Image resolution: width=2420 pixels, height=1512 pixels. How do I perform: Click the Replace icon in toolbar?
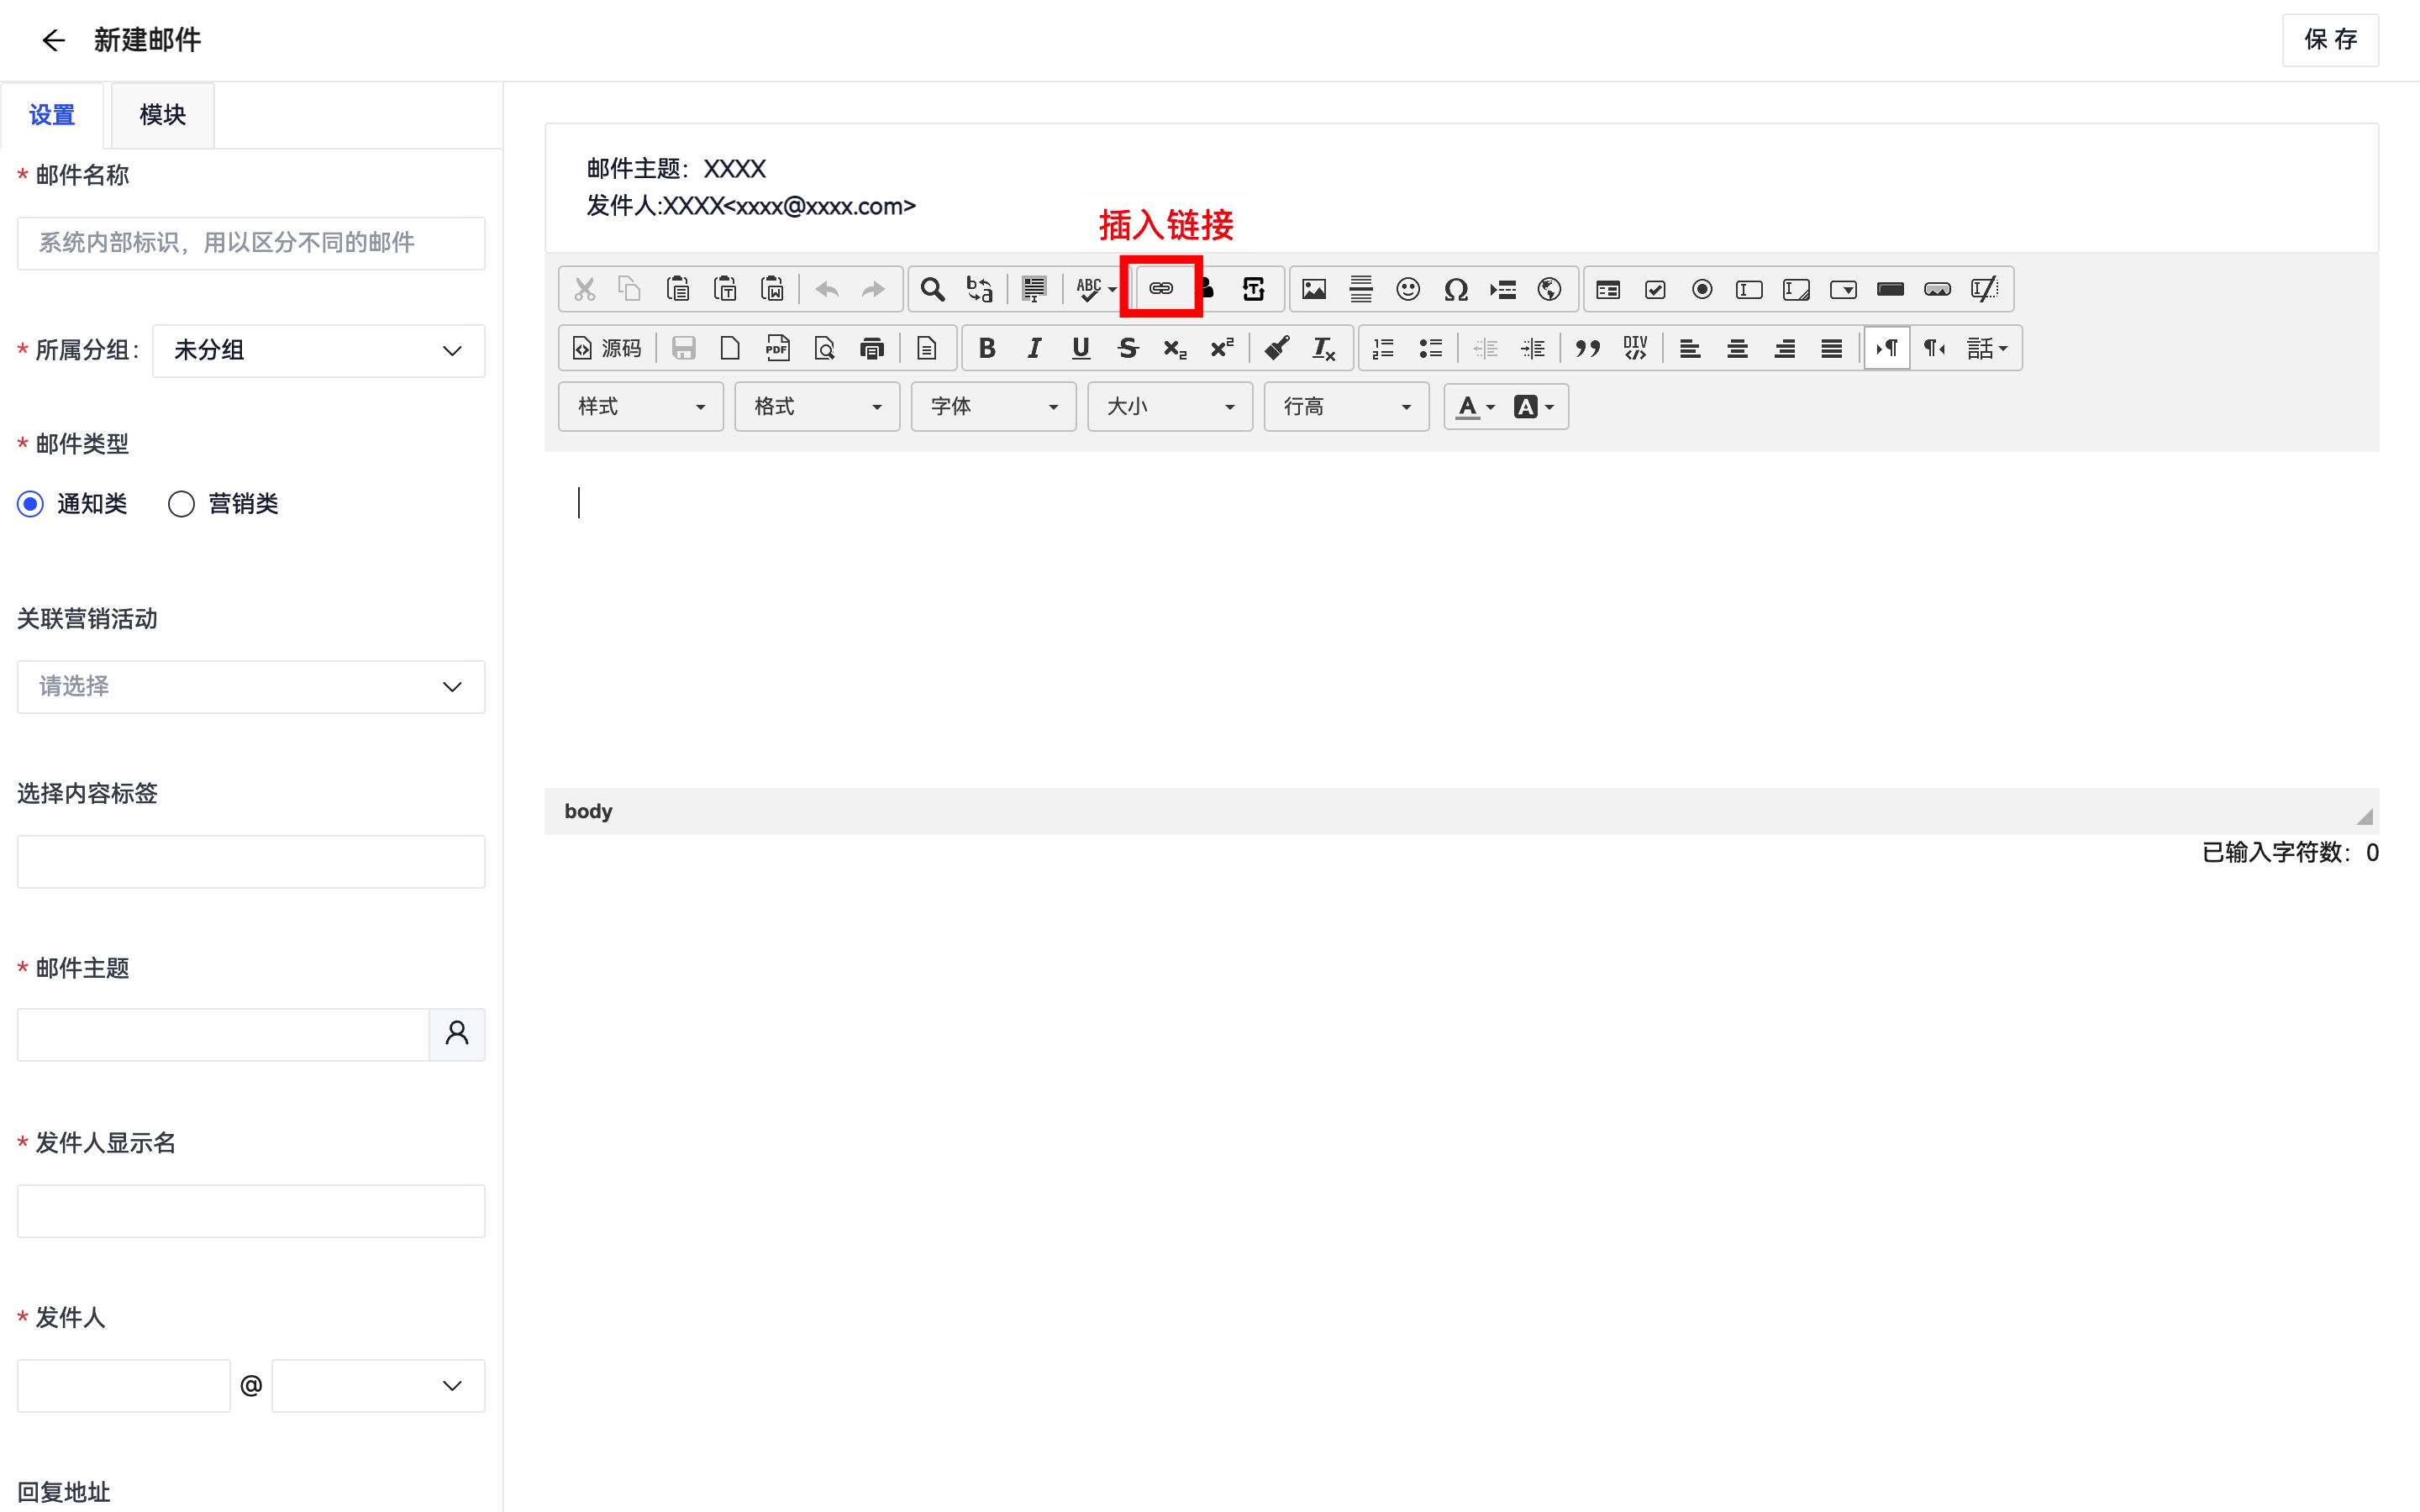pyautogui.click(x=980, y=290)
